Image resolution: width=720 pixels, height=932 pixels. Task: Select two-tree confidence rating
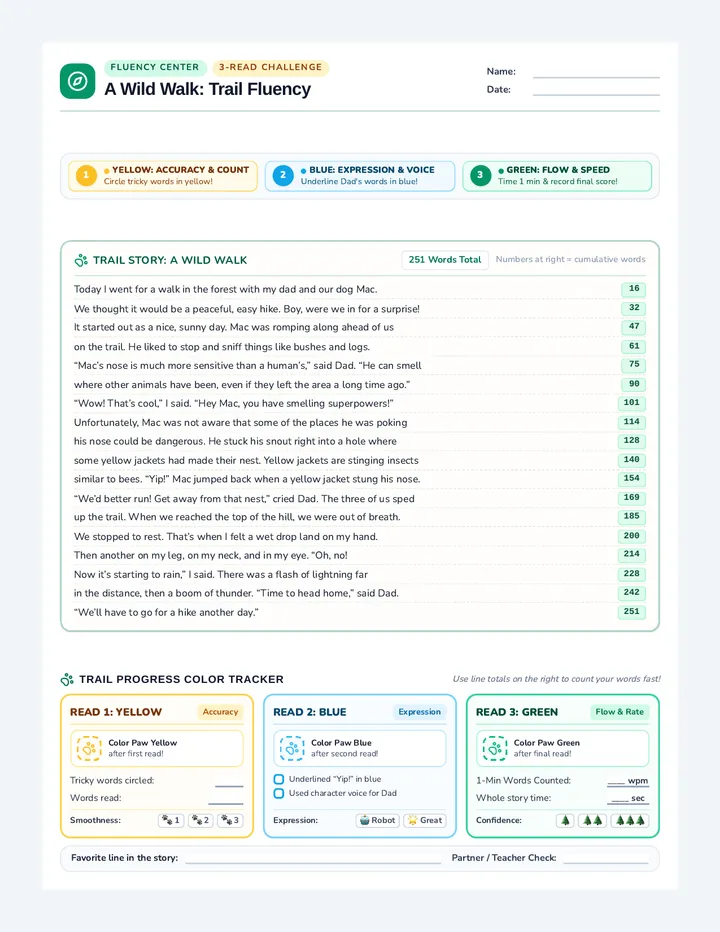click(593, 820)
